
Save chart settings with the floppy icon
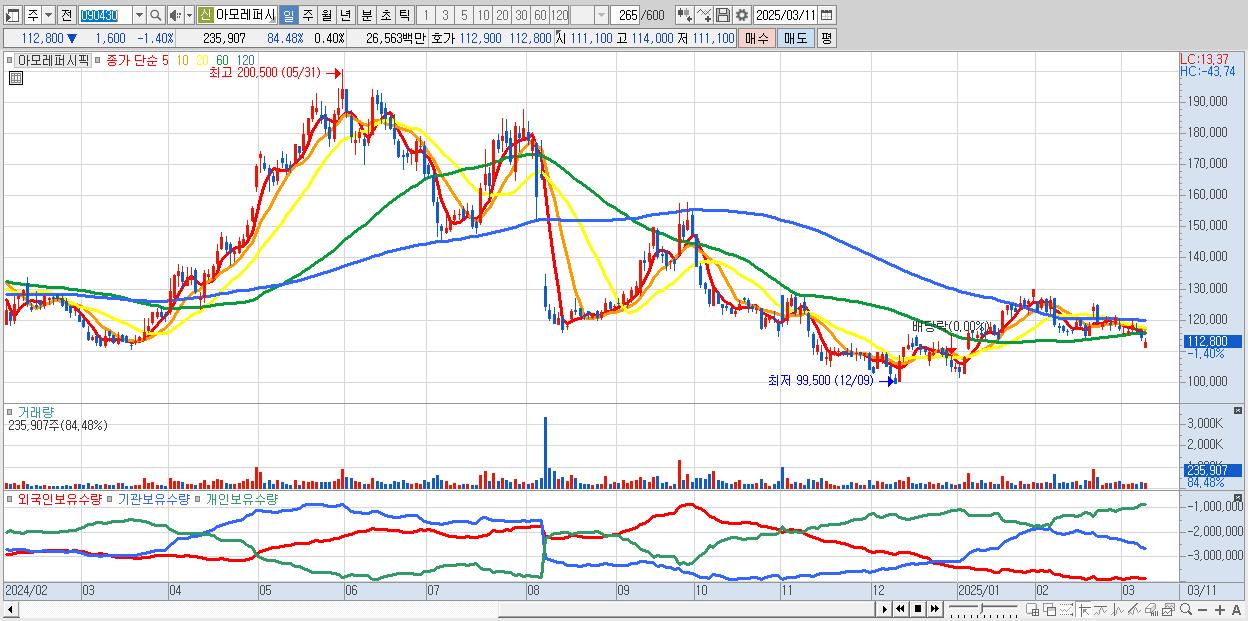coord(722,15)
